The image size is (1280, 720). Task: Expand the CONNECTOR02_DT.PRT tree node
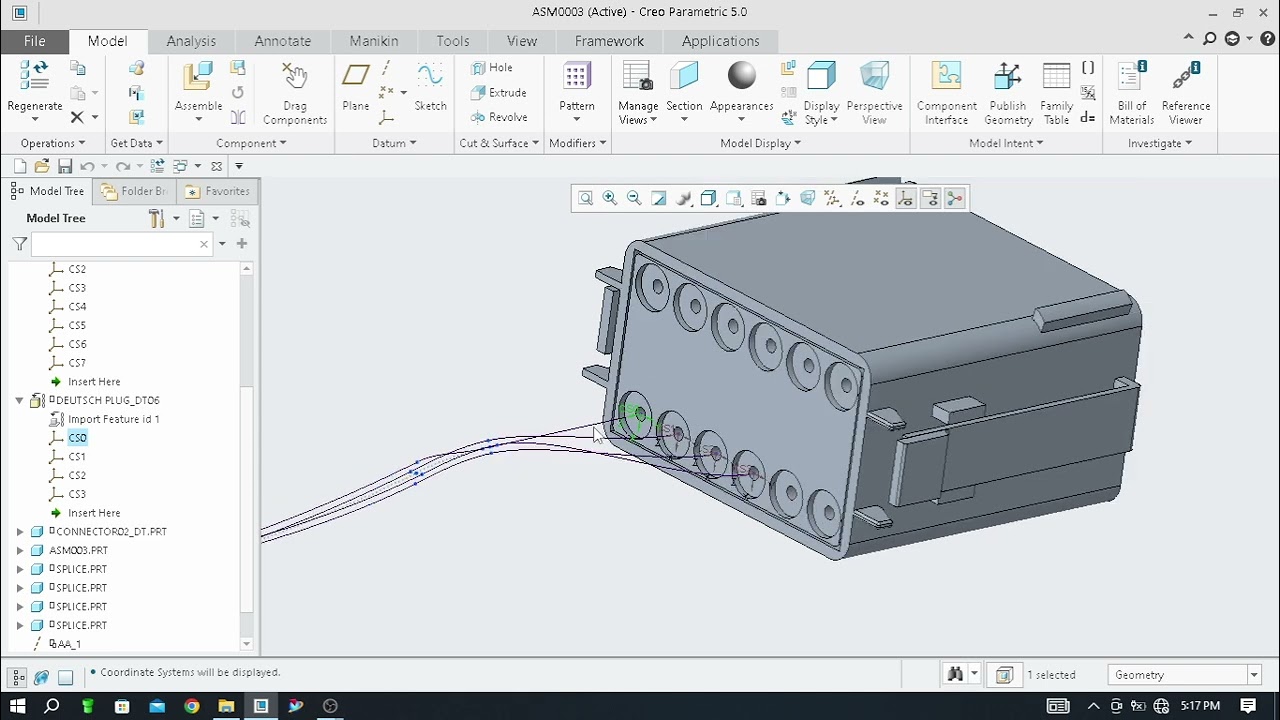coord(18,531)
